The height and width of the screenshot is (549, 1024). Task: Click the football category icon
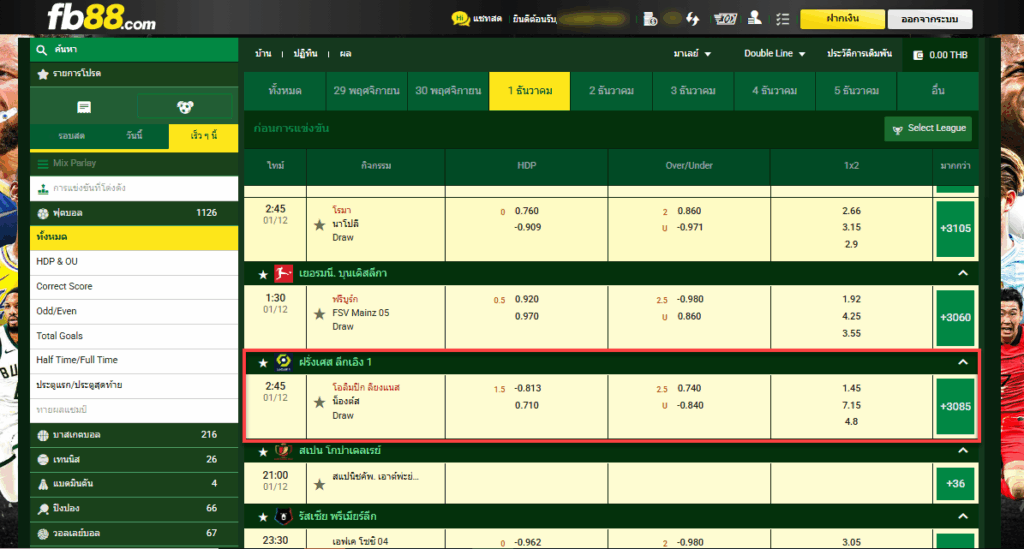(43, 213)
